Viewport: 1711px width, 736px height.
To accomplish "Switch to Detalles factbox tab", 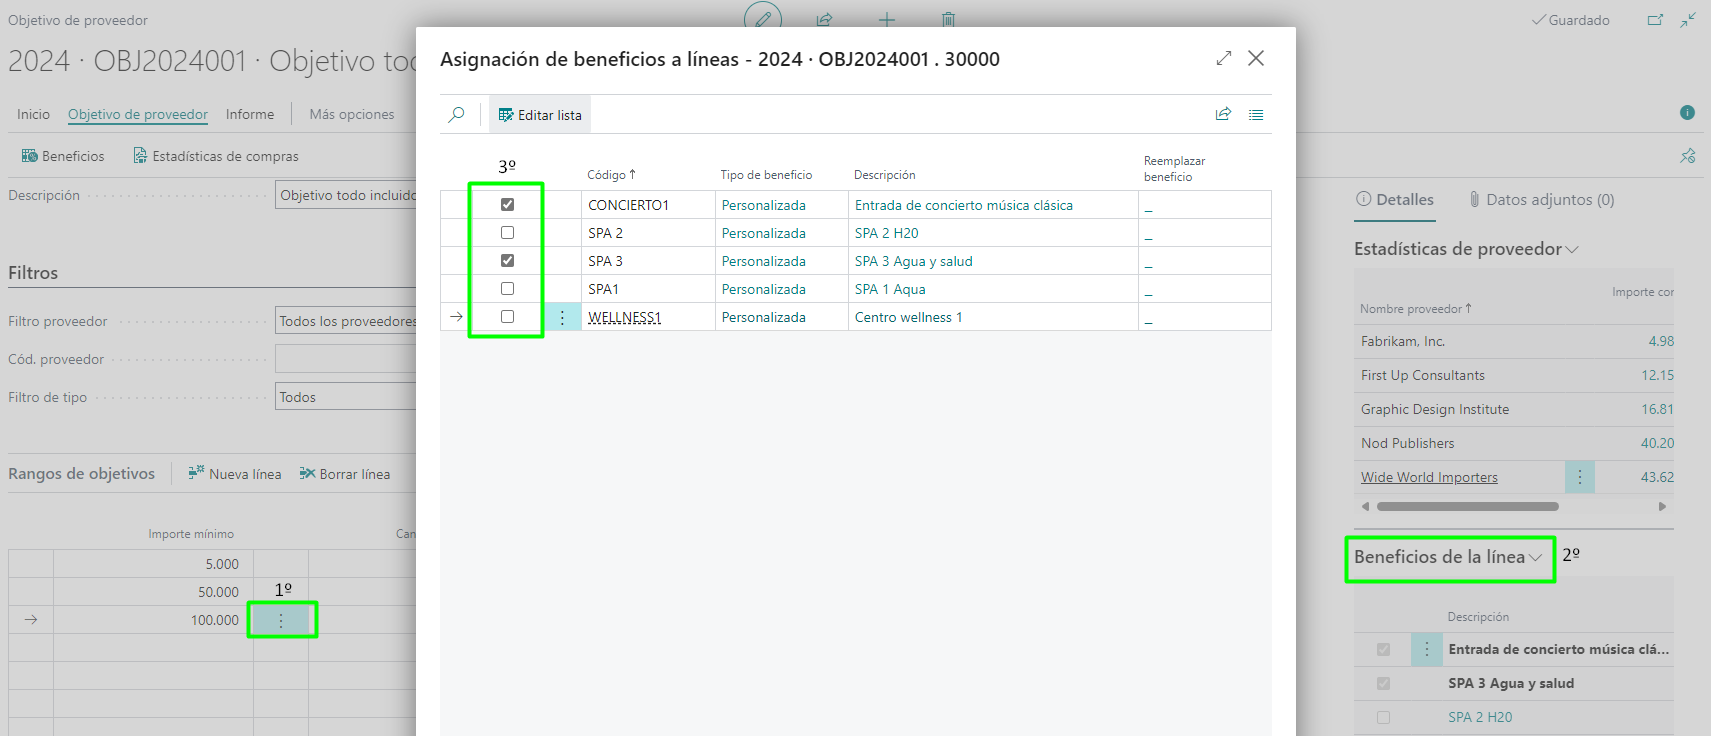I will pos(1395,200).
